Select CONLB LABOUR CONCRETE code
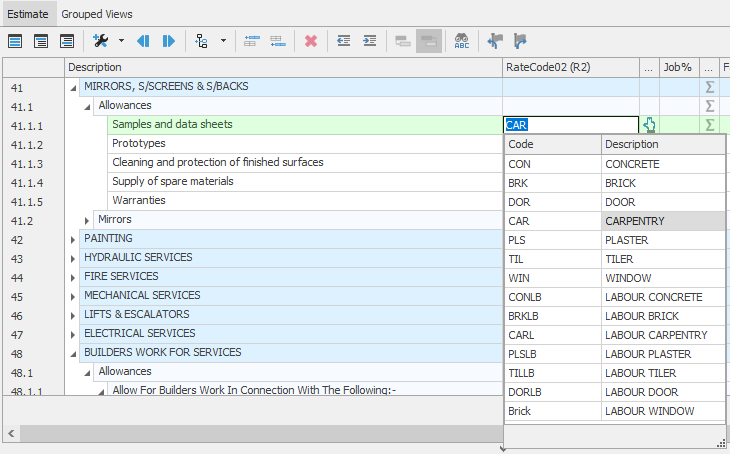Viewport: 730px width, 454px height. coord(615,297)
